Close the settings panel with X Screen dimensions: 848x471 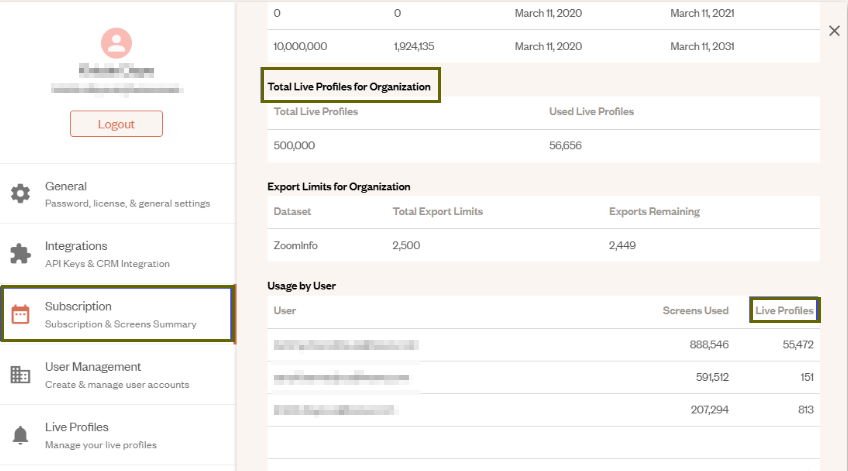[x=834, y=31]
